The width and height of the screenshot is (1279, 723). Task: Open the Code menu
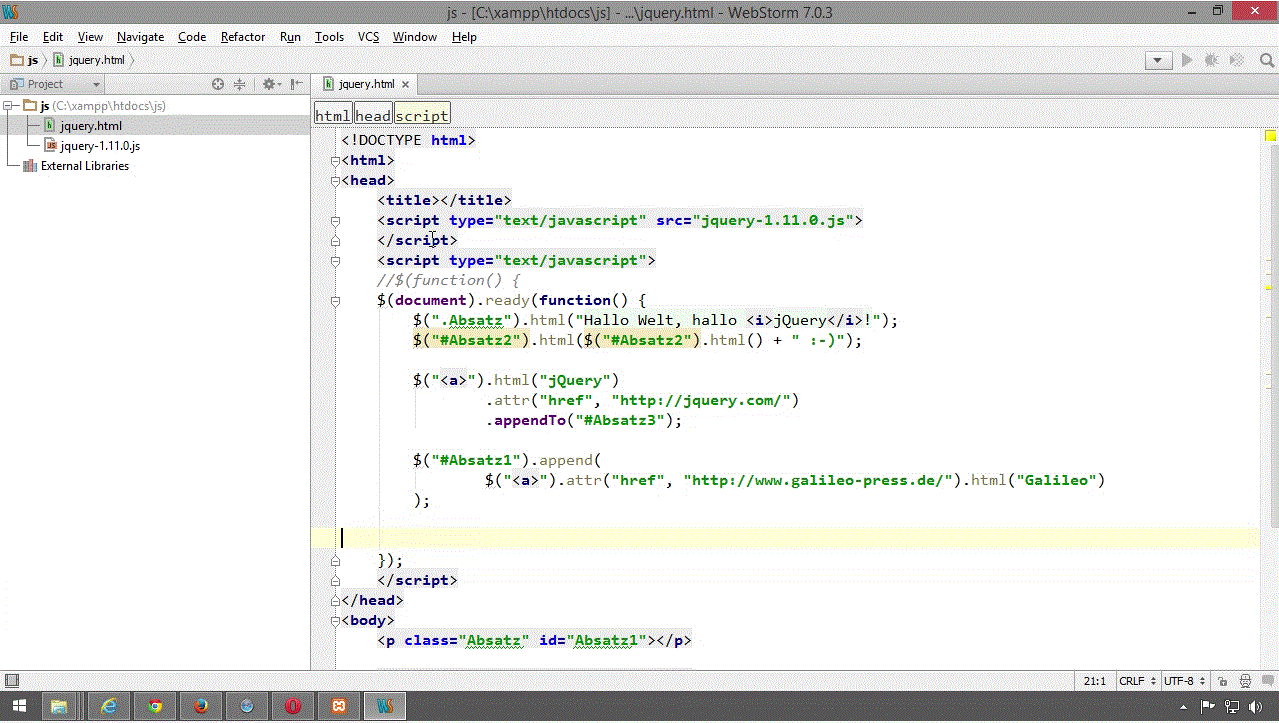pos(192,37)
